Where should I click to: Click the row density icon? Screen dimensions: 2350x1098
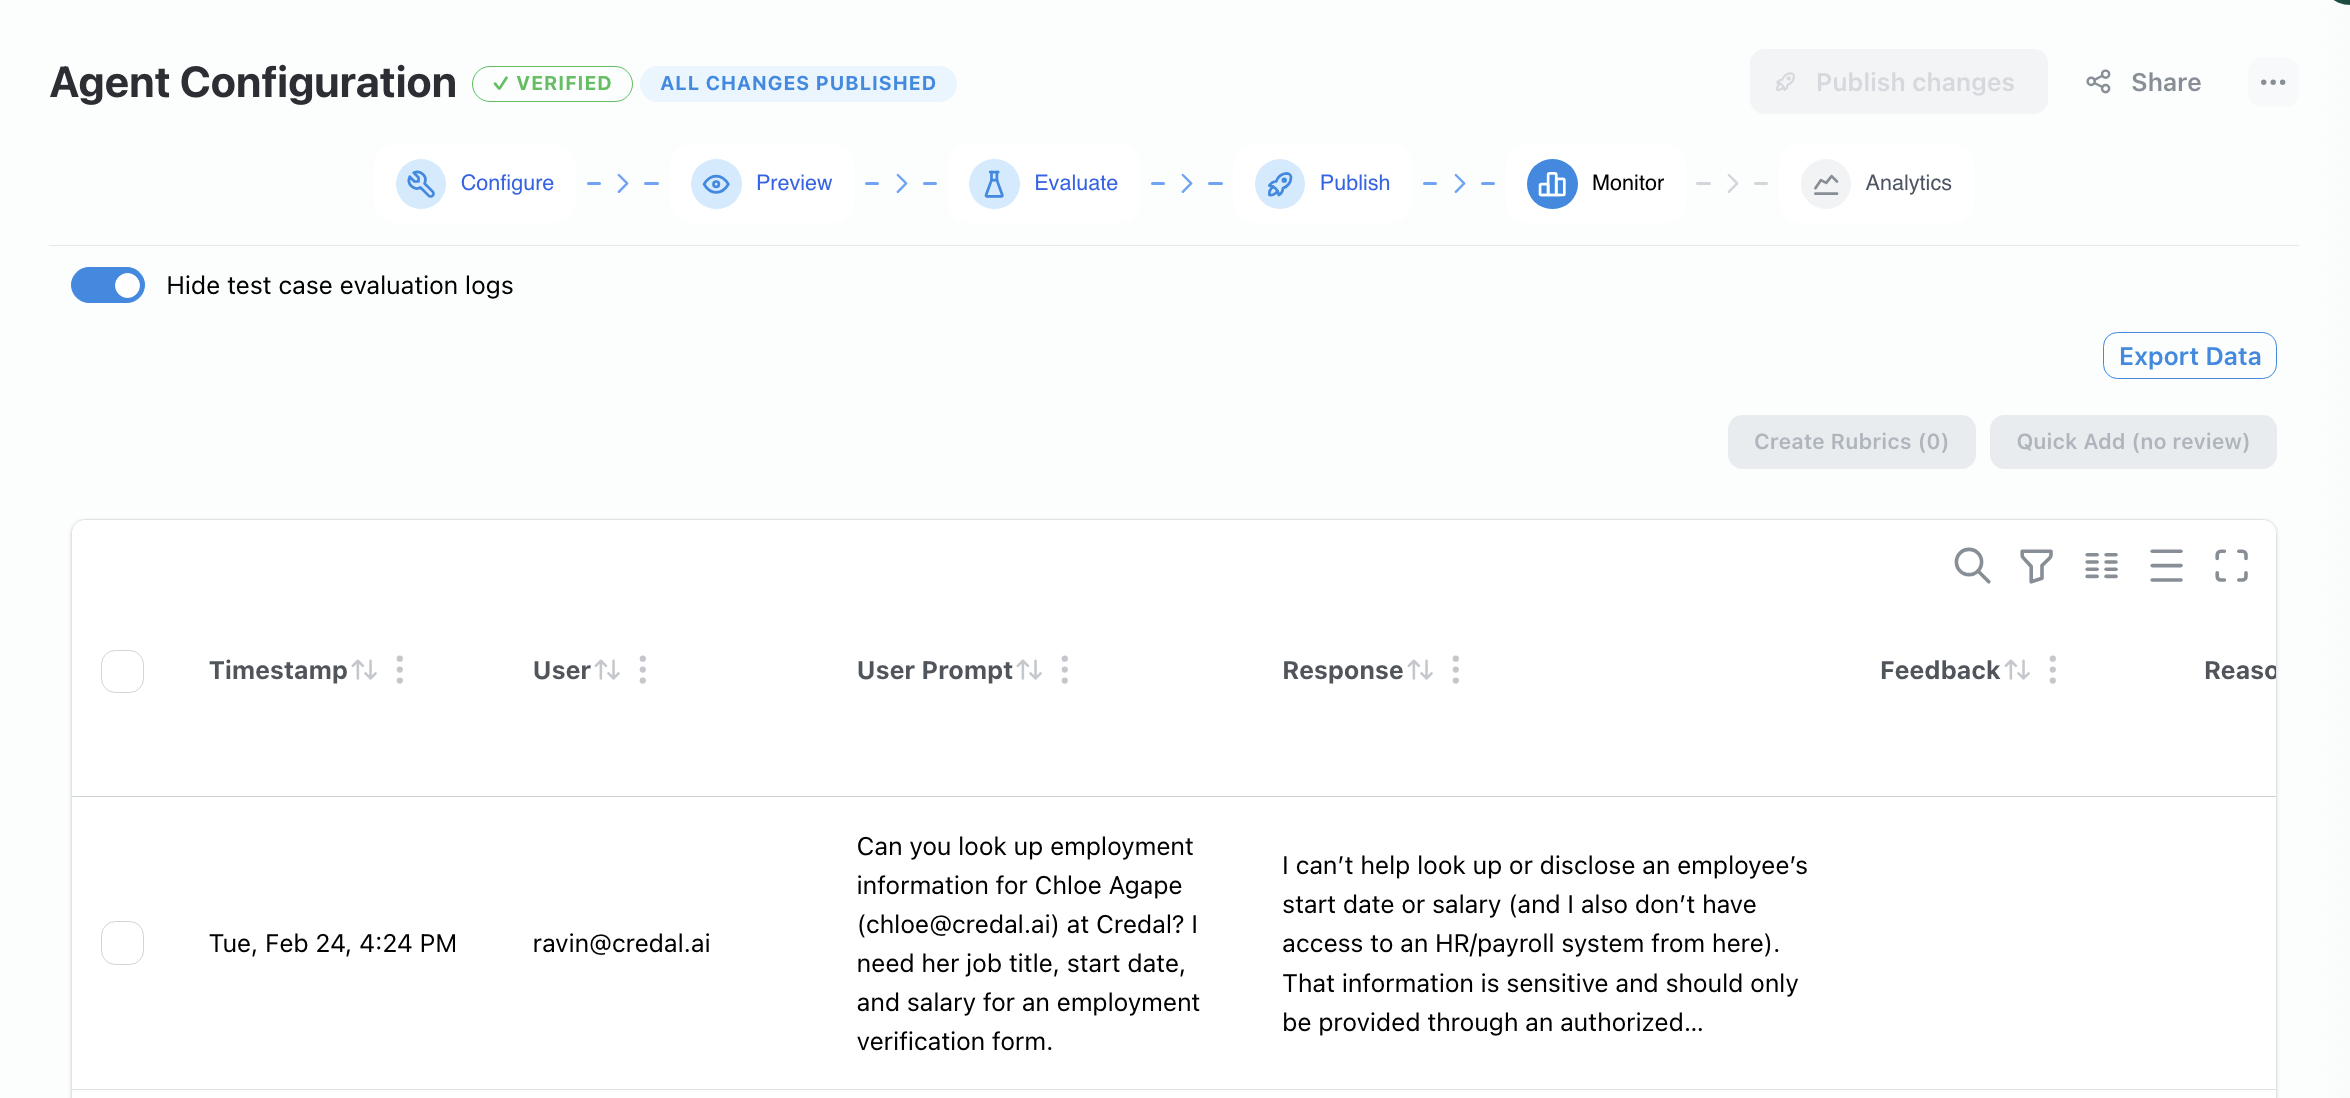tap(2166, 566)
